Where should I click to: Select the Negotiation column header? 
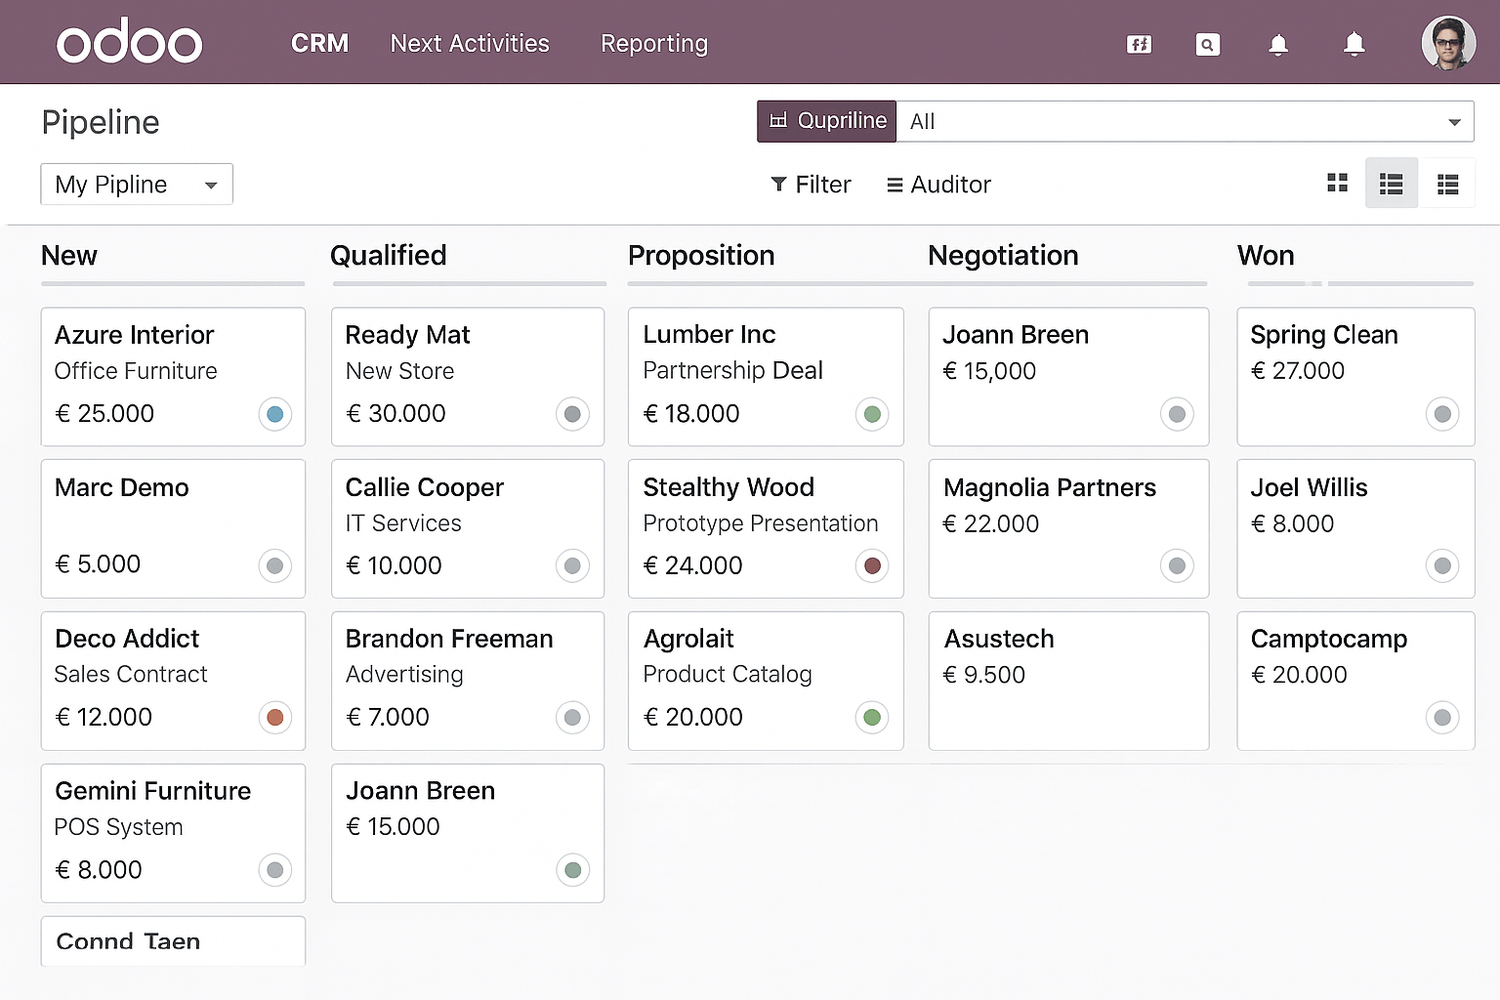coord(1003,255)
